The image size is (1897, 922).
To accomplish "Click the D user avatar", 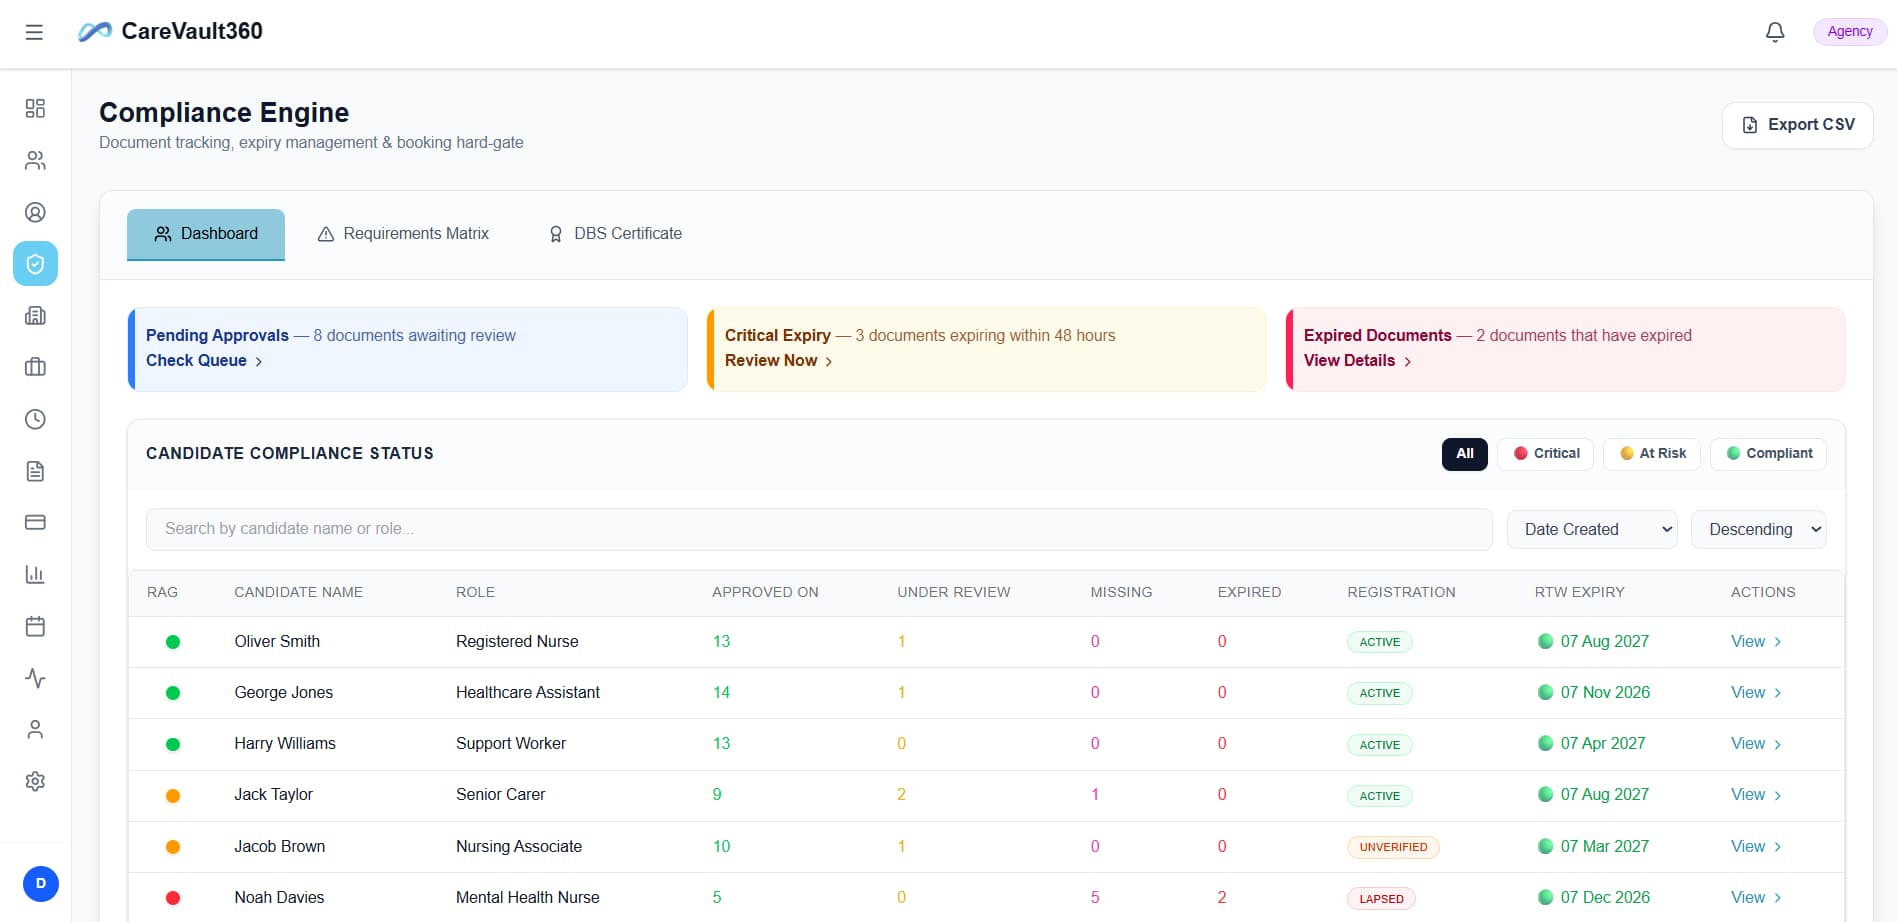I will [41, 883].
